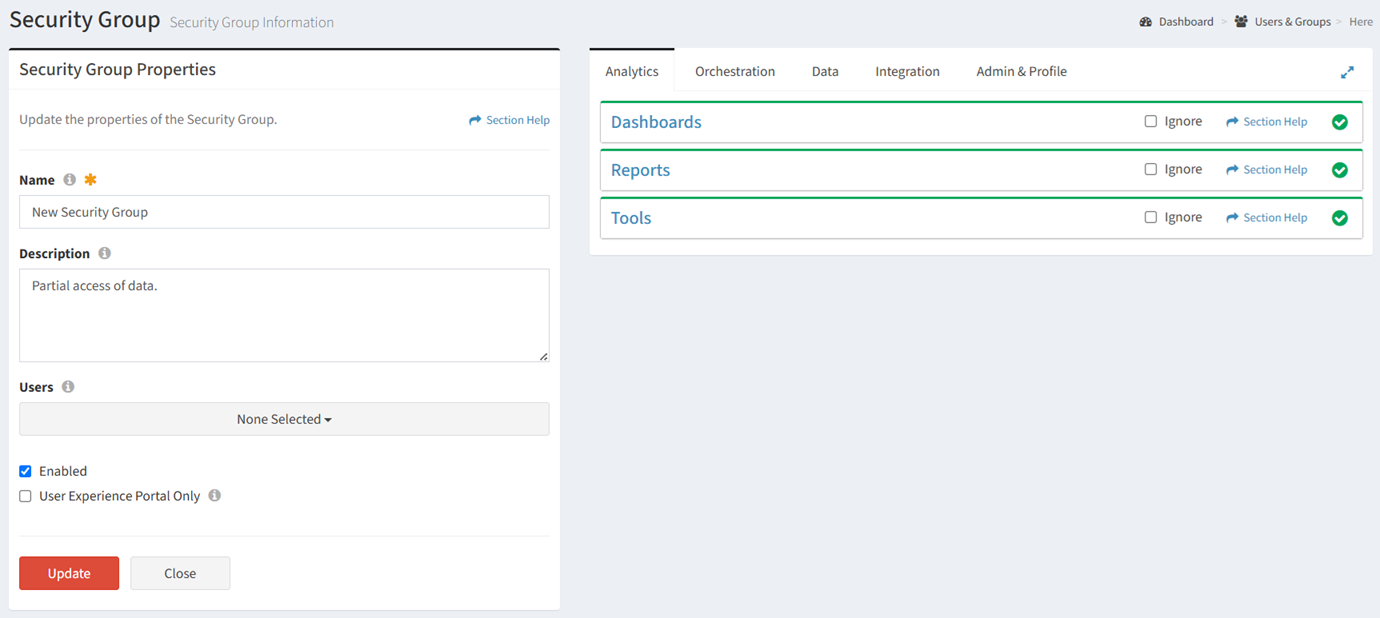Click the Security Group page title
Viewport: 1380px width, 618px height.
click(x=85, y=20)
